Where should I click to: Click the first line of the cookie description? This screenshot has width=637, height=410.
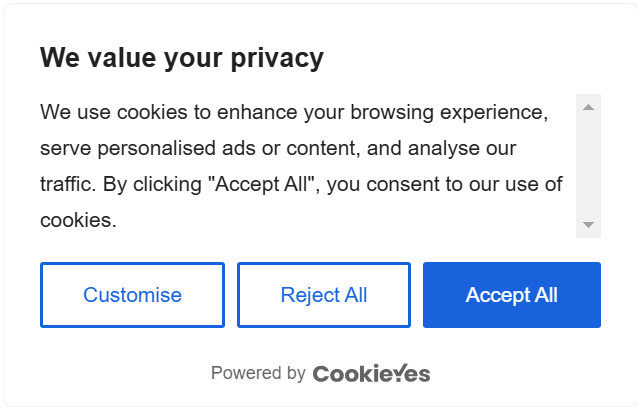coord(294,112)
